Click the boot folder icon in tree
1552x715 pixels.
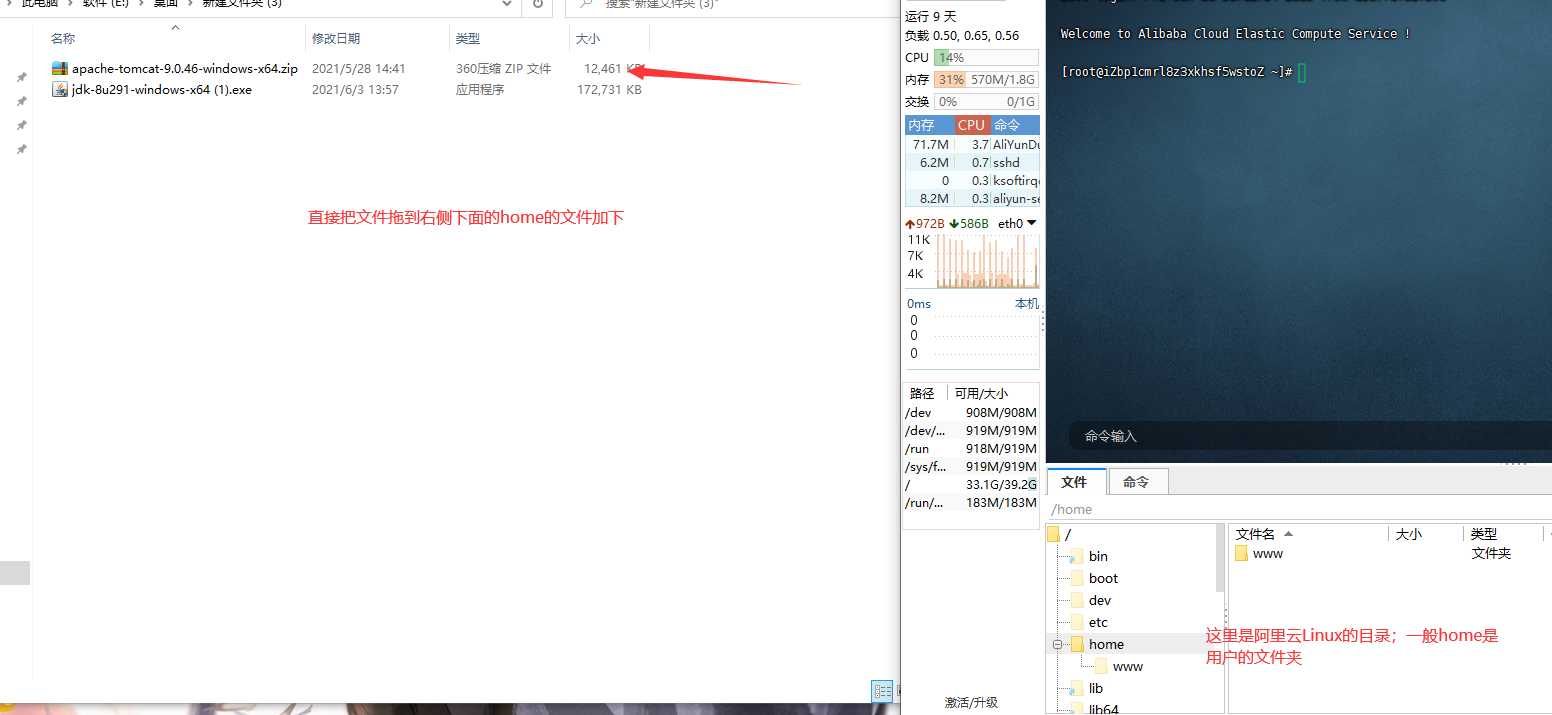tap(1077, 578)
